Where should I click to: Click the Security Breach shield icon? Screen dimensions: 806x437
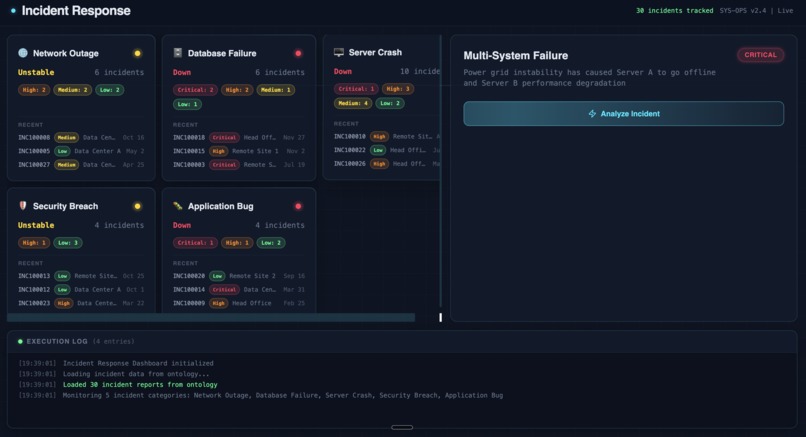click(x=23, y=206)
